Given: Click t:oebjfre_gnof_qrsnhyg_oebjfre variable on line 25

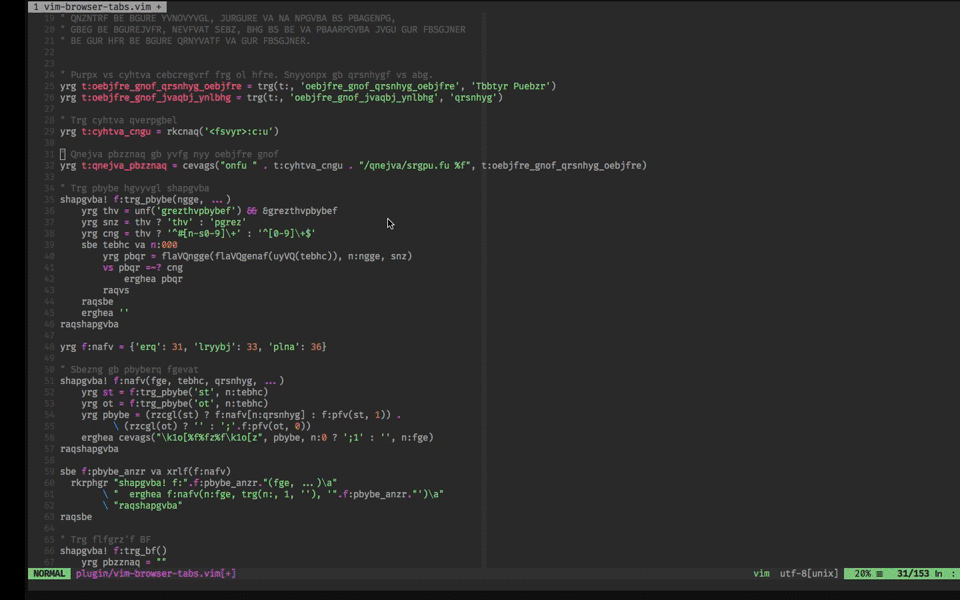Looking at the screenshot, I should tap(162, 86).
